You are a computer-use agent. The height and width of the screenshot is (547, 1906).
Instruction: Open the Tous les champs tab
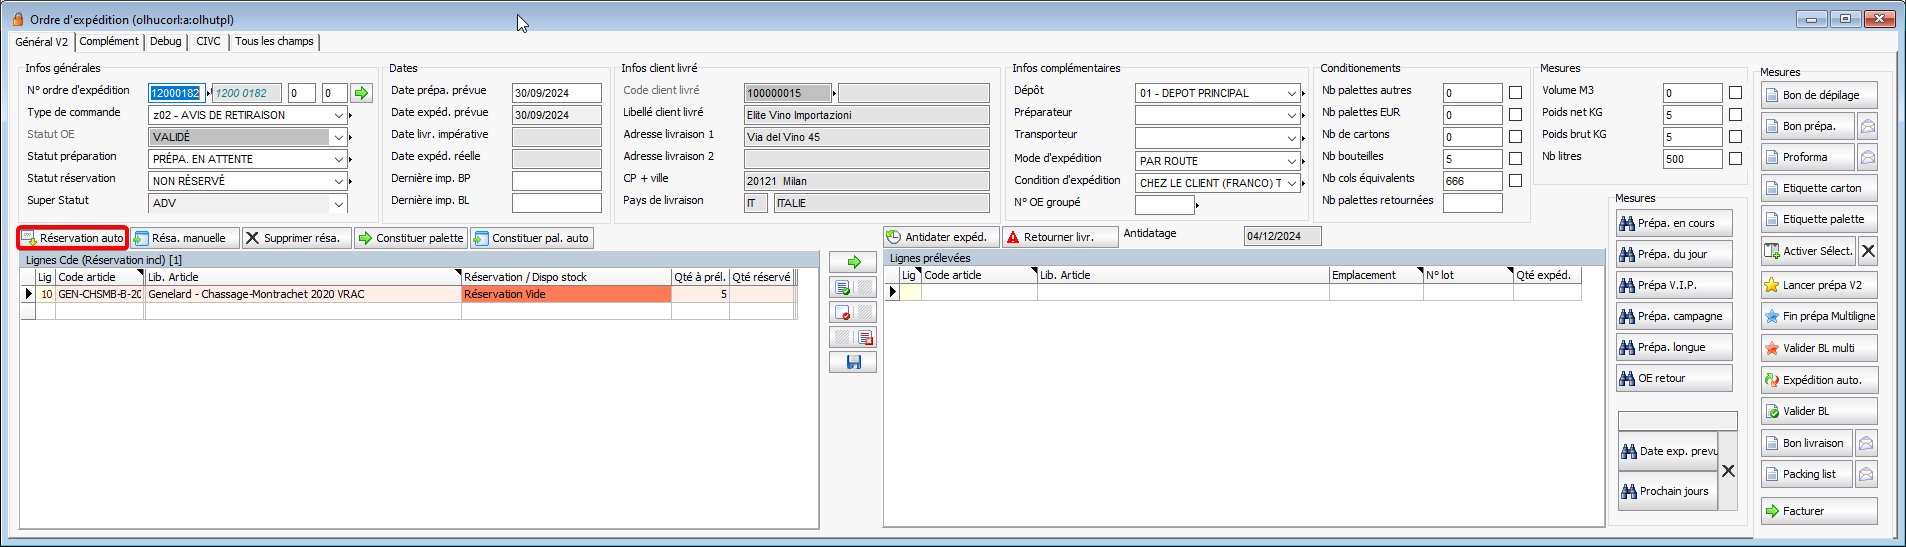[274, 42]
